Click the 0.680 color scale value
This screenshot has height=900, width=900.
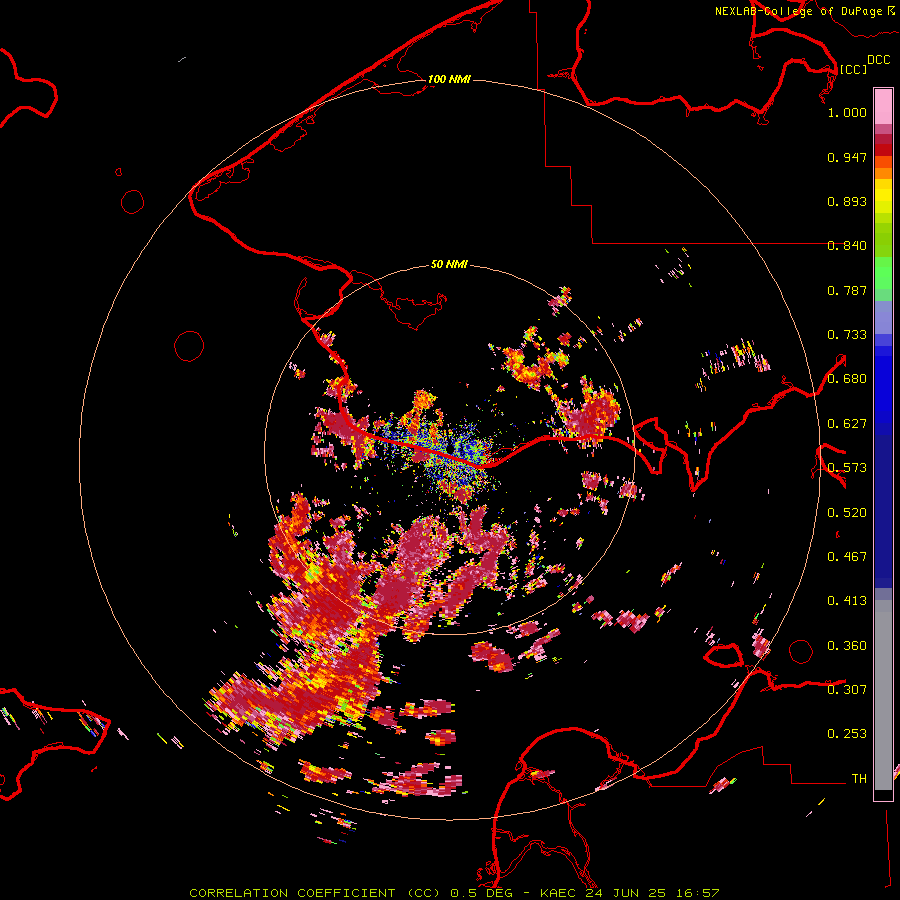coord(847,379)
